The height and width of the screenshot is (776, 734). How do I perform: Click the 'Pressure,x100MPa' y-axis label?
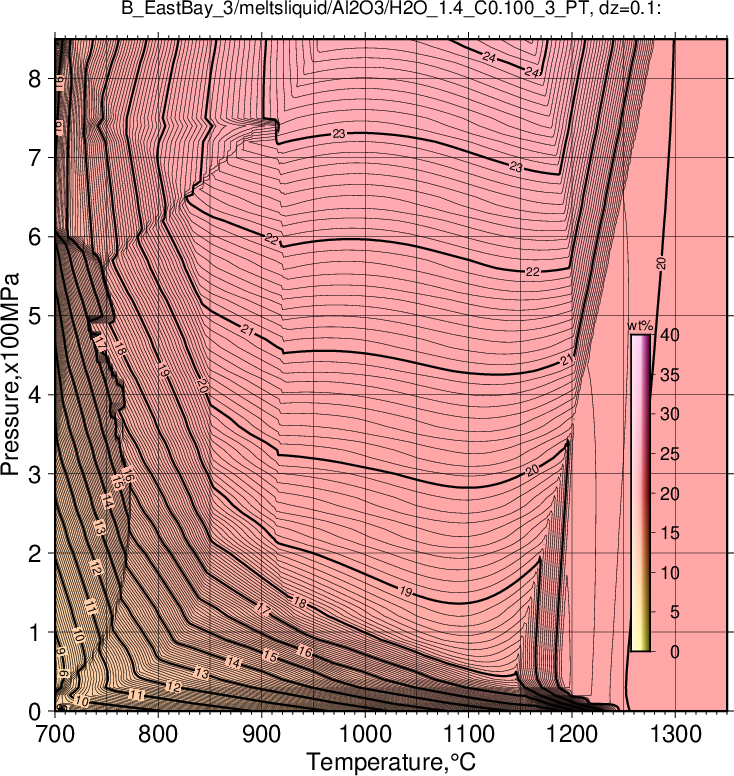[x=10, y=375]
